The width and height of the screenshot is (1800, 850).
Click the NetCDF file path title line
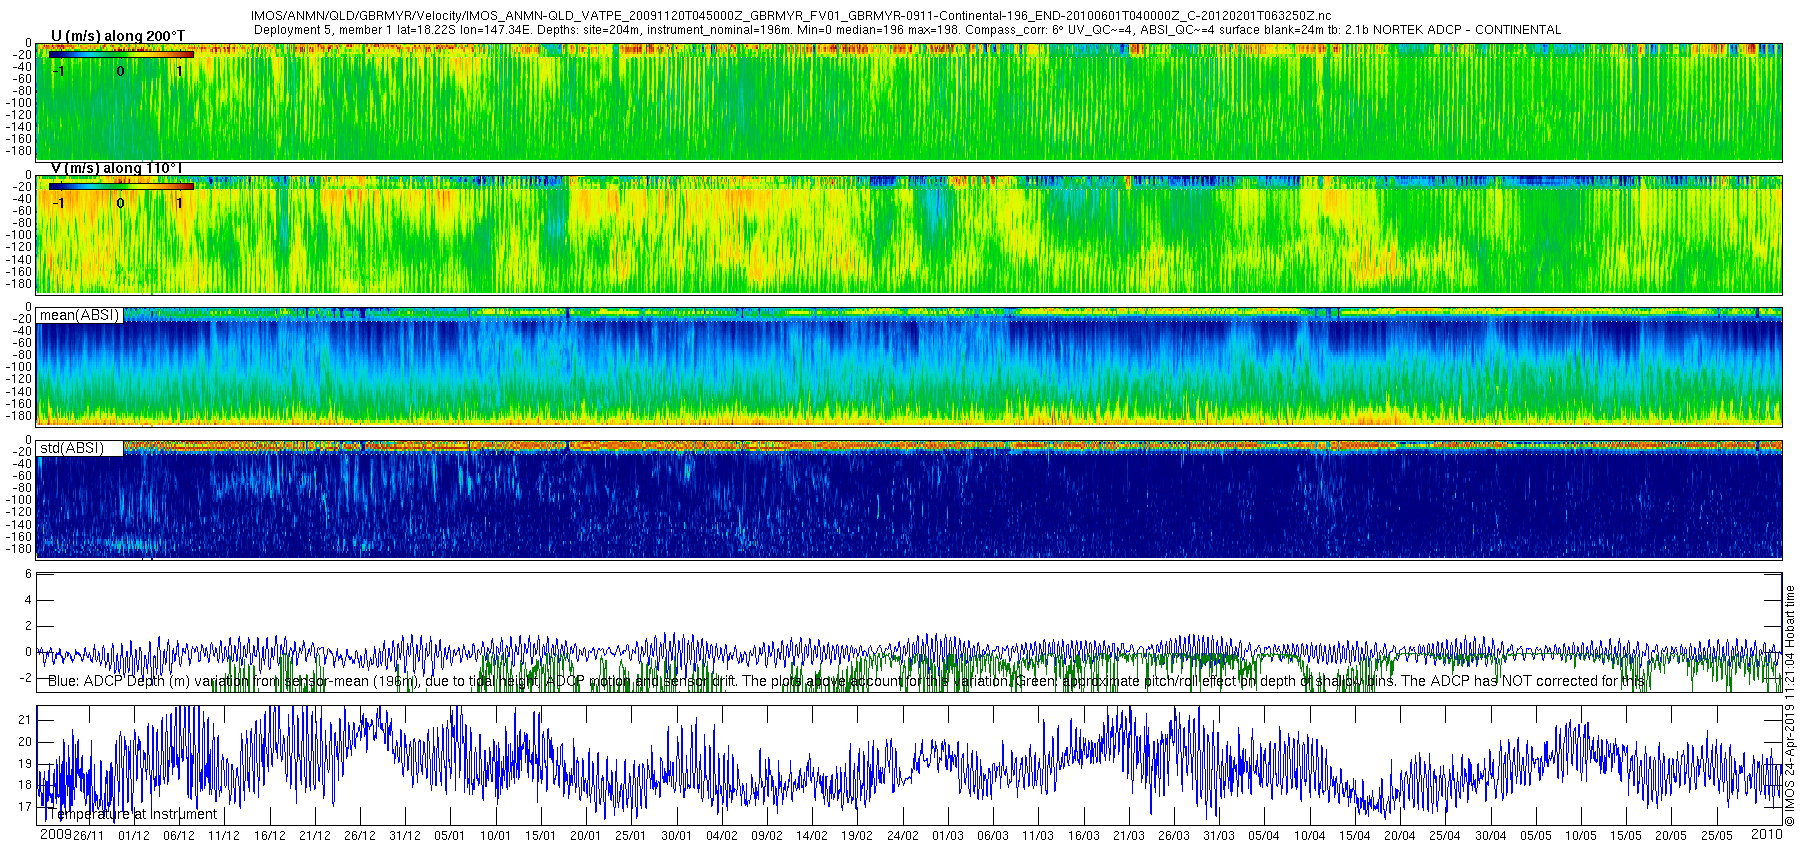[790, 16]
